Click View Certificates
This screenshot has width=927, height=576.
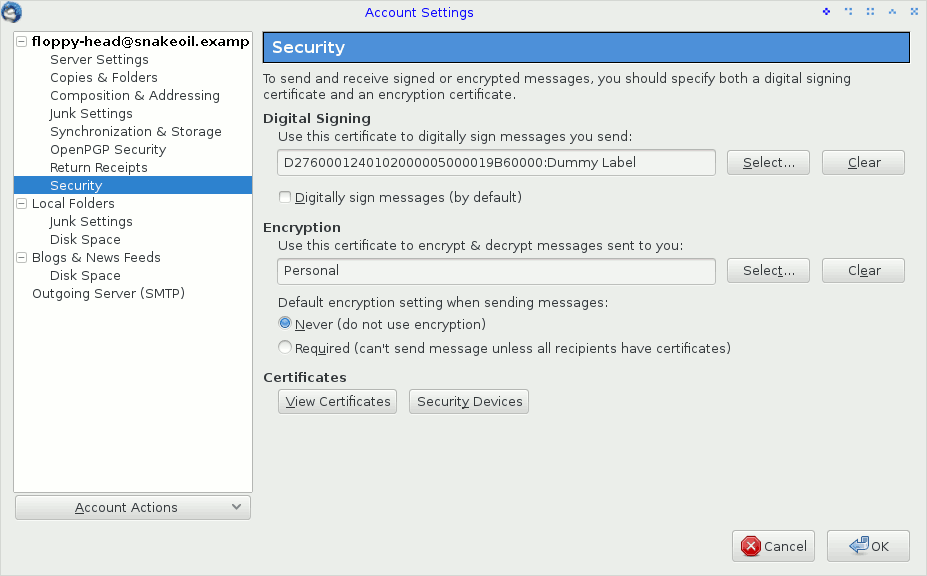337,401
